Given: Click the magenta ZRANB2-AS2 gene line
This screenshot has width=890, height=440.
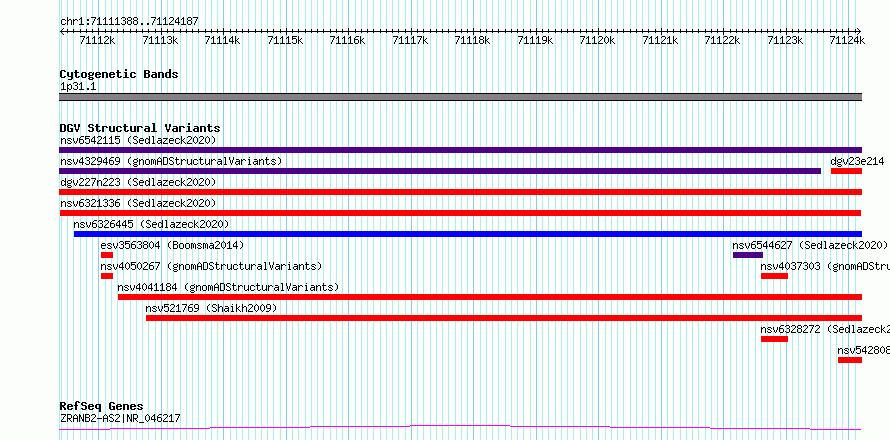Looking at the screenshot, I should coord(460,427).
